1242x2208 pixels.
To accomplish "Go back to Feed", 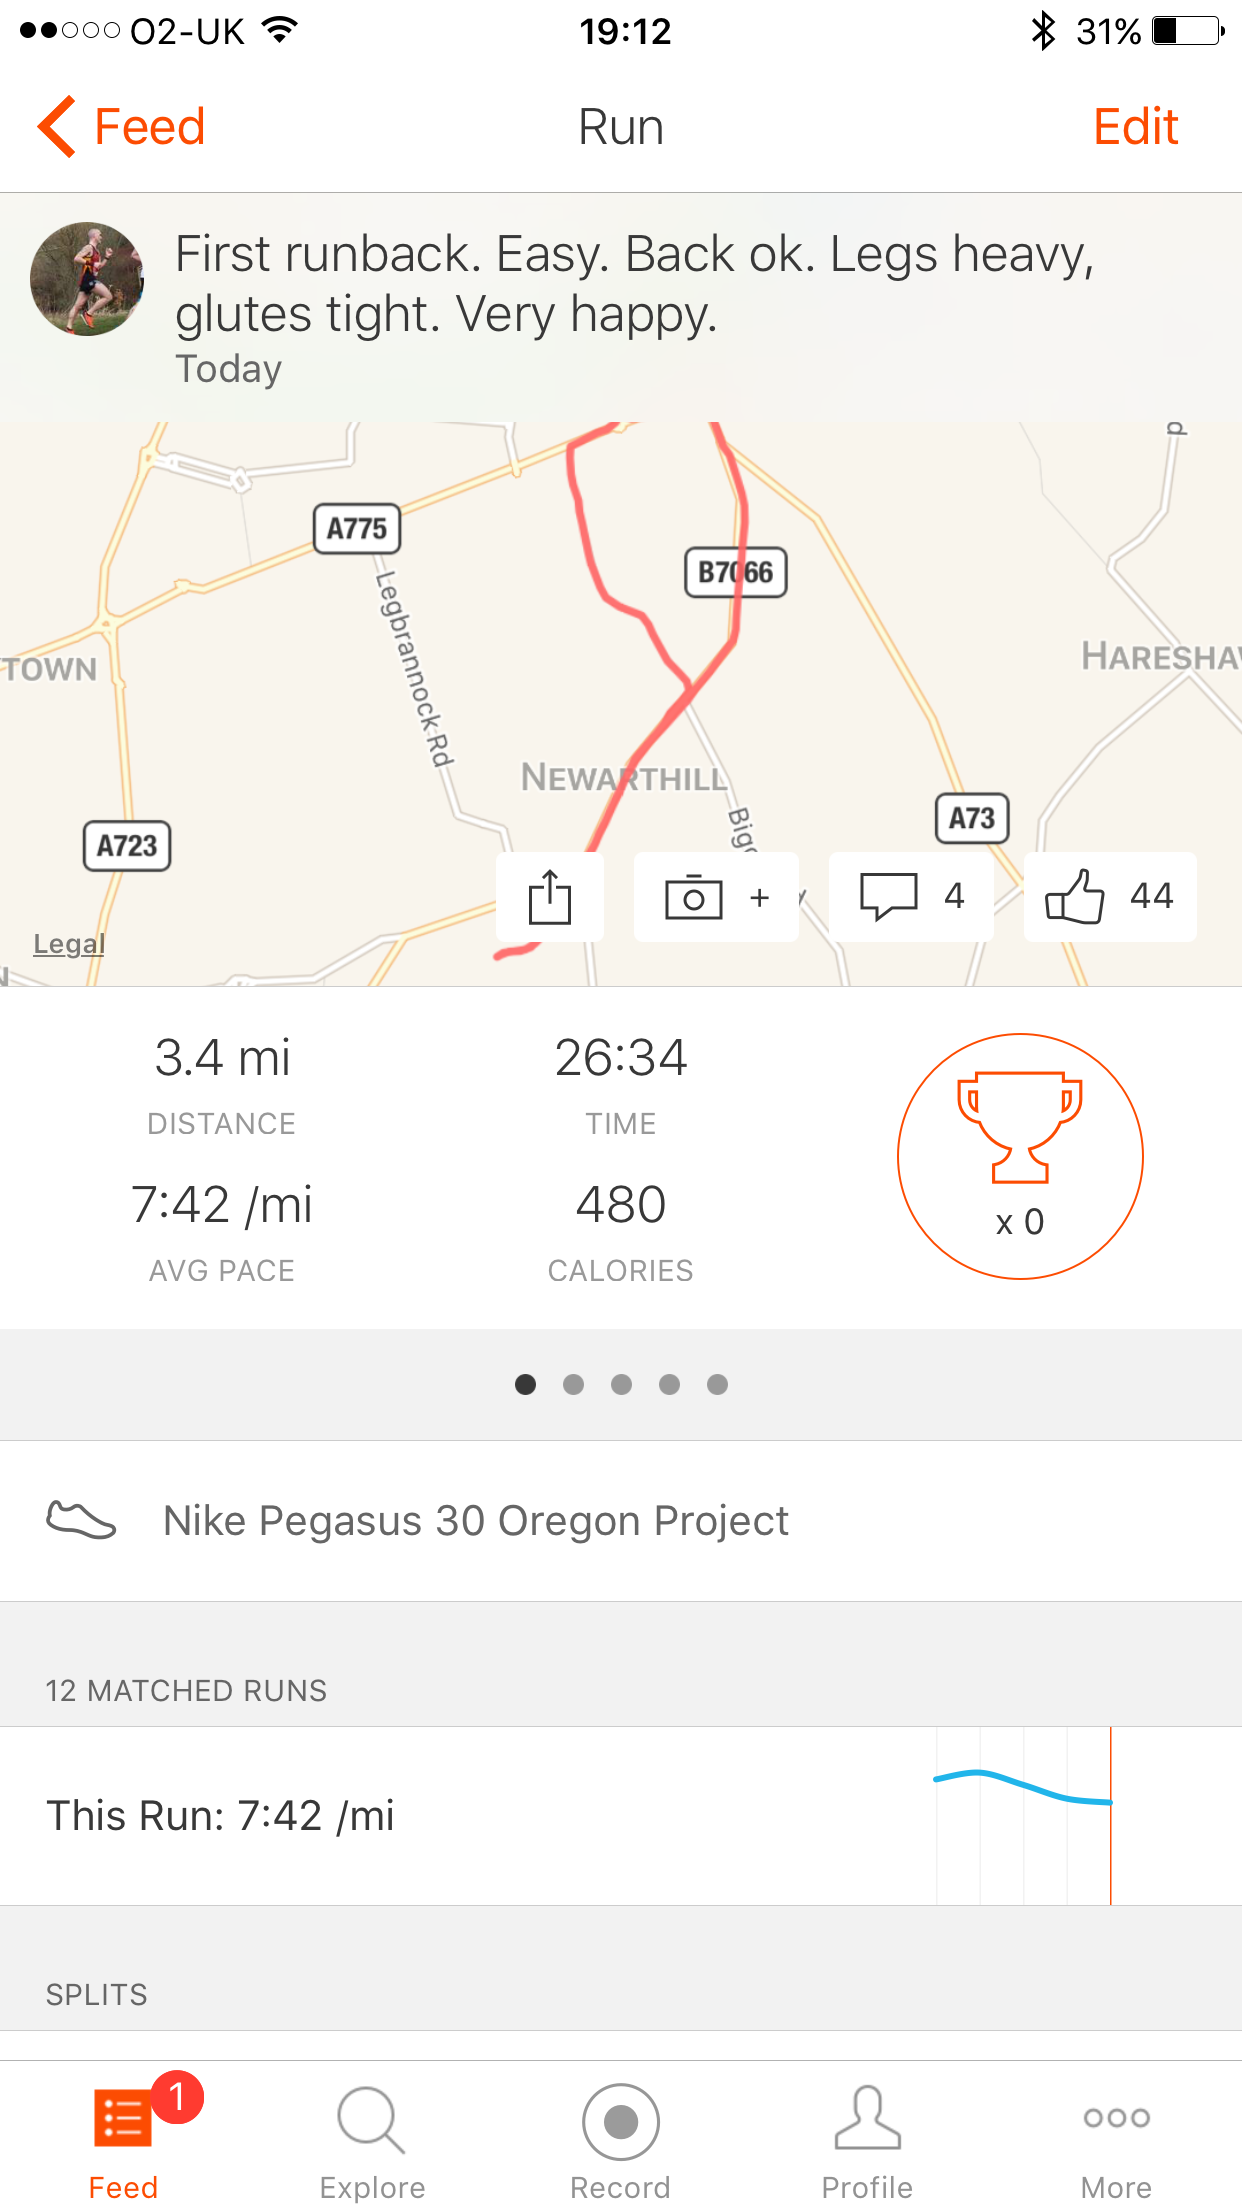I will [122, 127].
